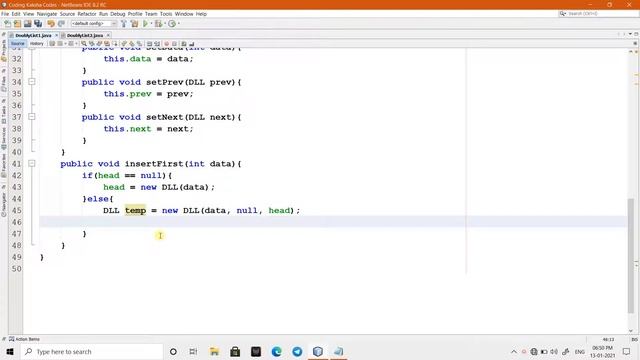Click insertFirst method name on line 41
Viewport: 640px width, 360px height.
pyautogui.click(x=155, y=164)
